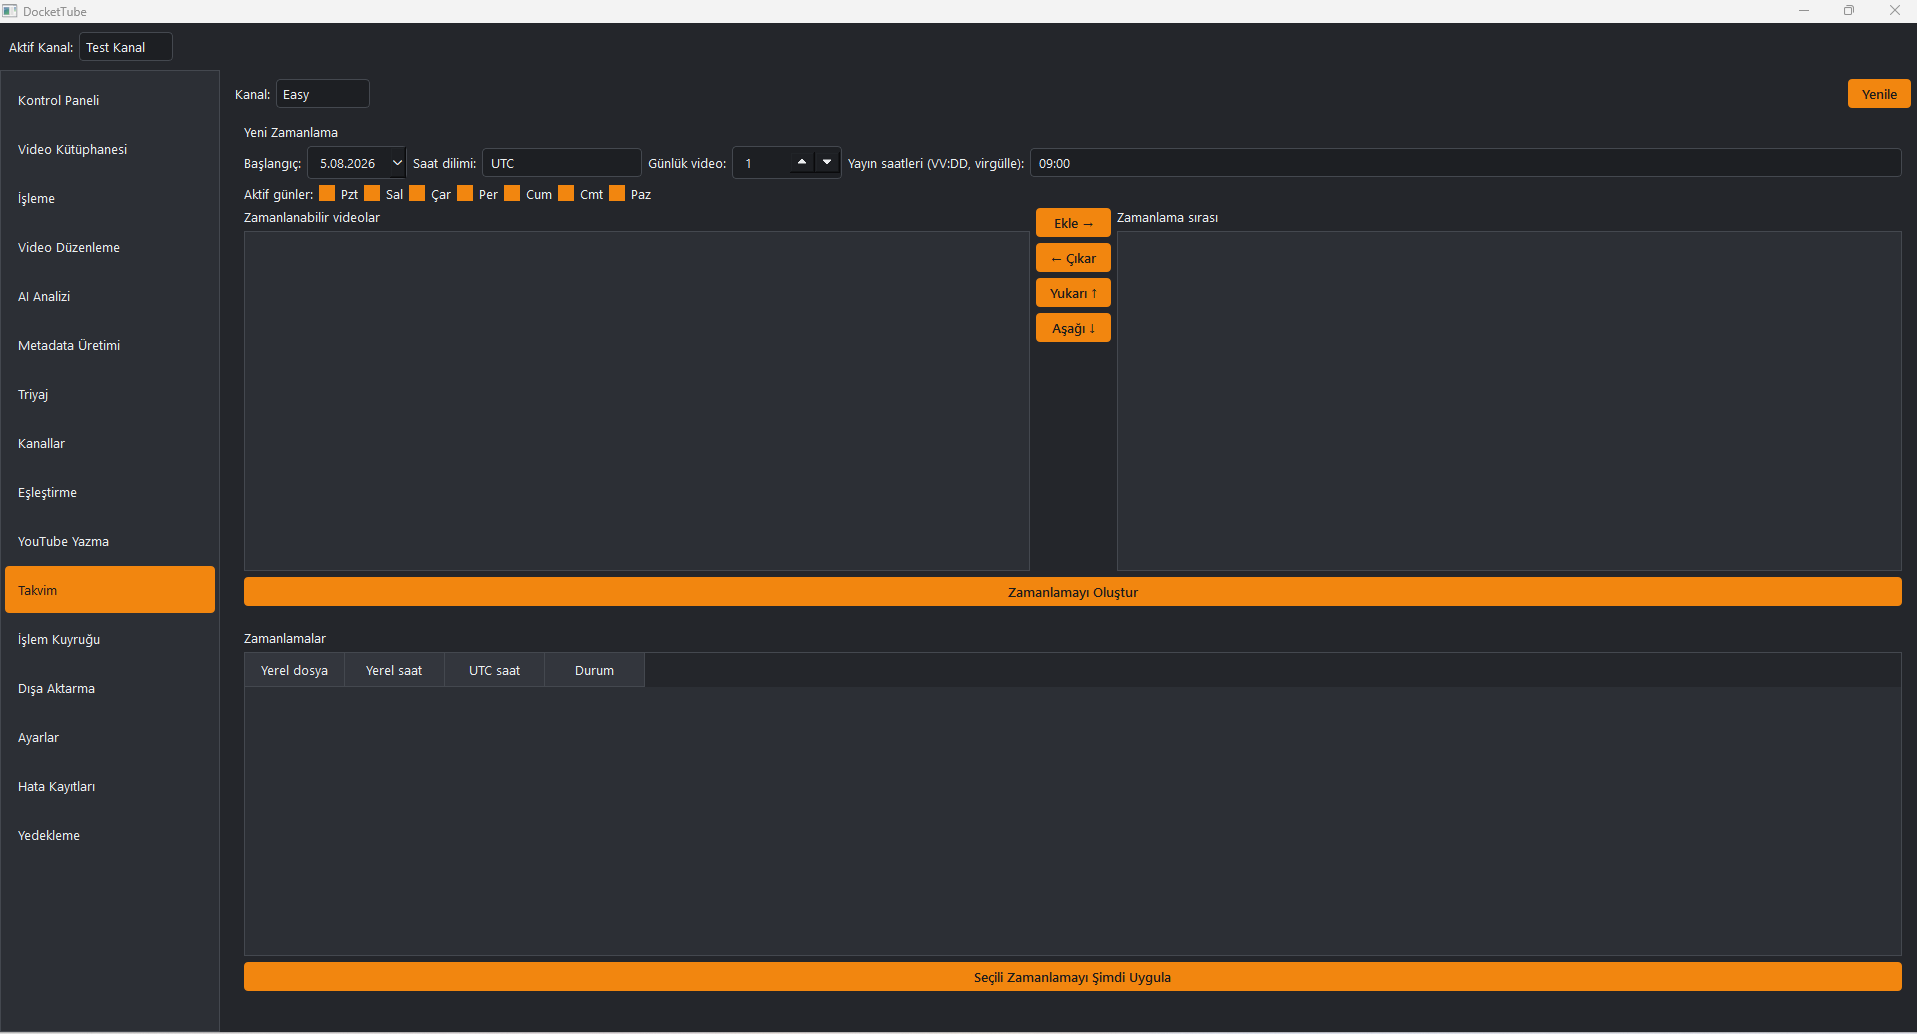Open Video Düzenleme page
The height and width of the screenshot is (1034, 1917).
click(110, 247)
